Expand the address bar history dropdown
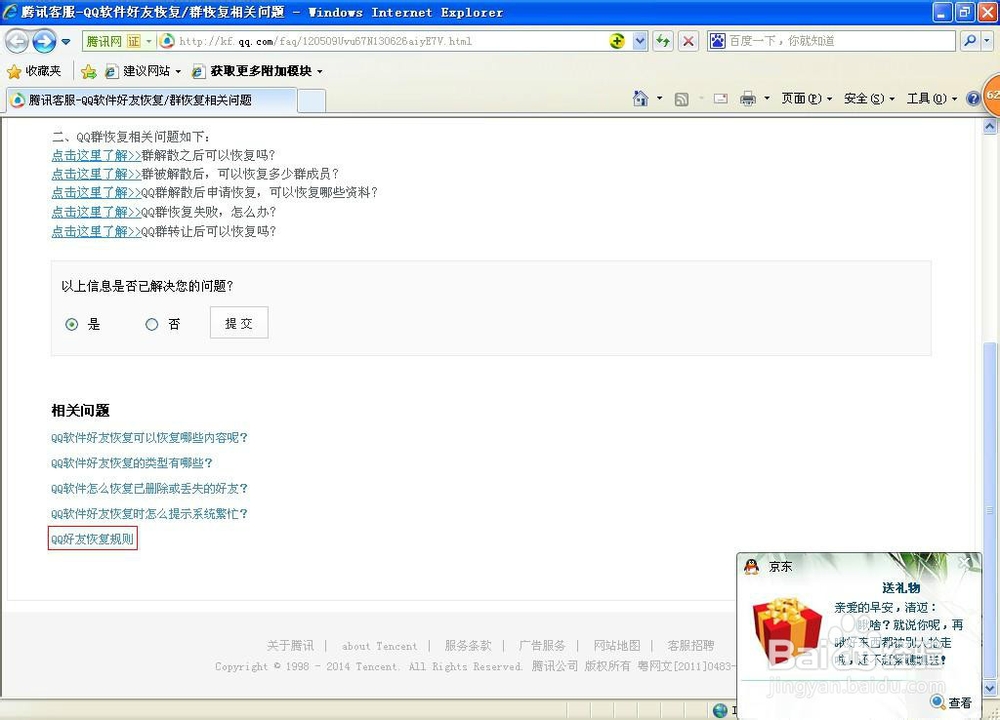Image resolution: width=1000 pixels, height=720 pixels. point(640,41)
